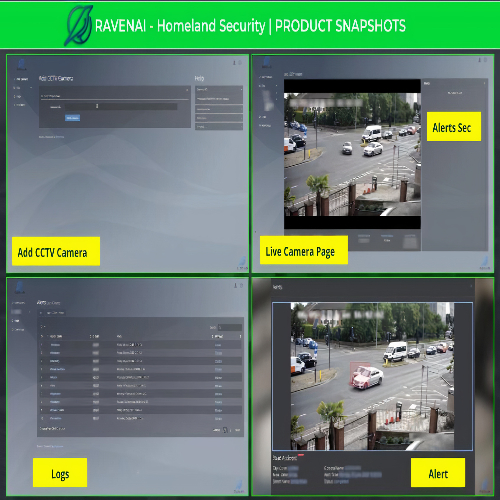Click the app logo in the Logs screen

pyautogui.click(x=20, y=288)
